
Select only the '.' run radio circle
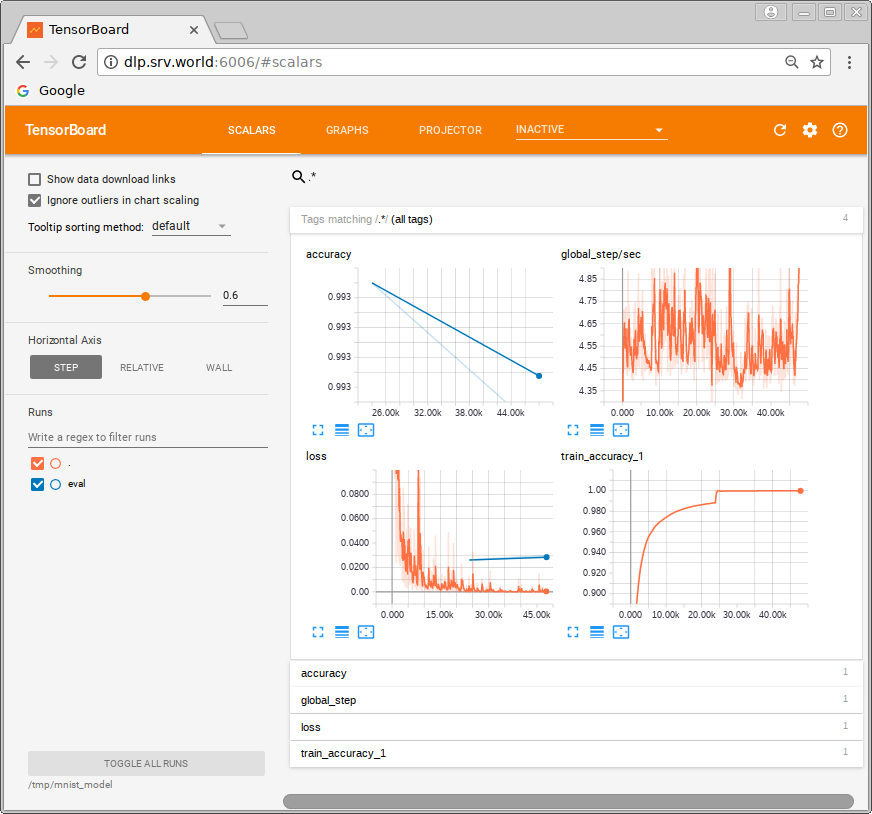pyautogui.click(x=56, y=463)
